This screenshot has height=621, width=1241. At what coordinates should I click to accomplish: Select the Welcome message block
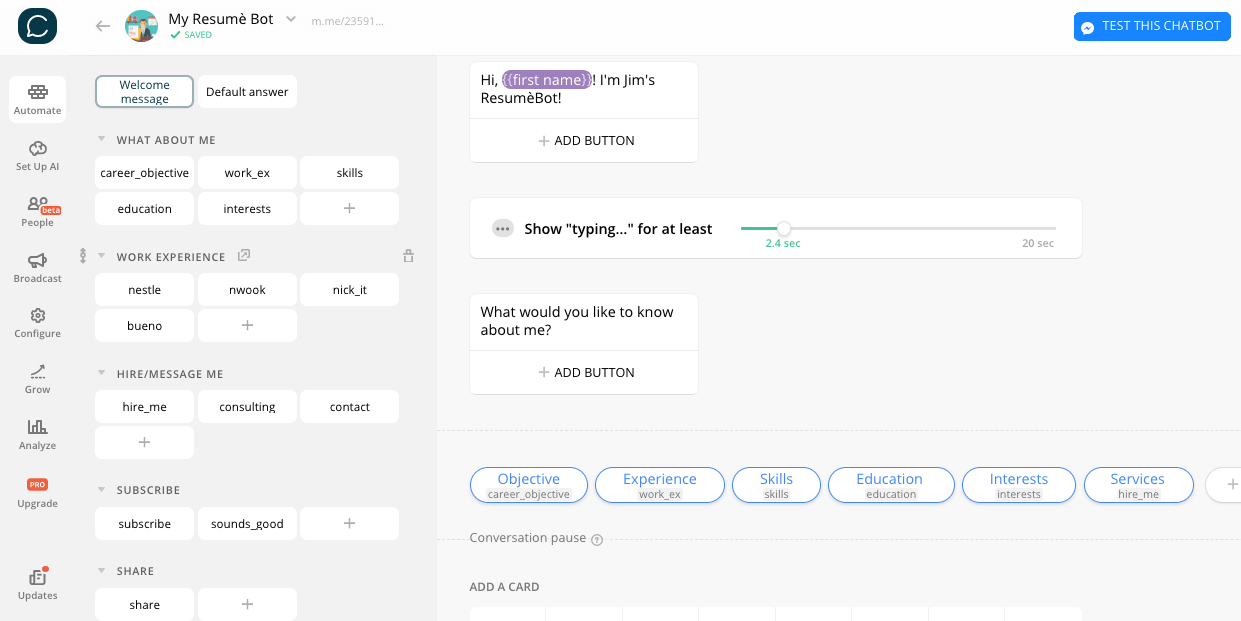[x=145, y=91]
